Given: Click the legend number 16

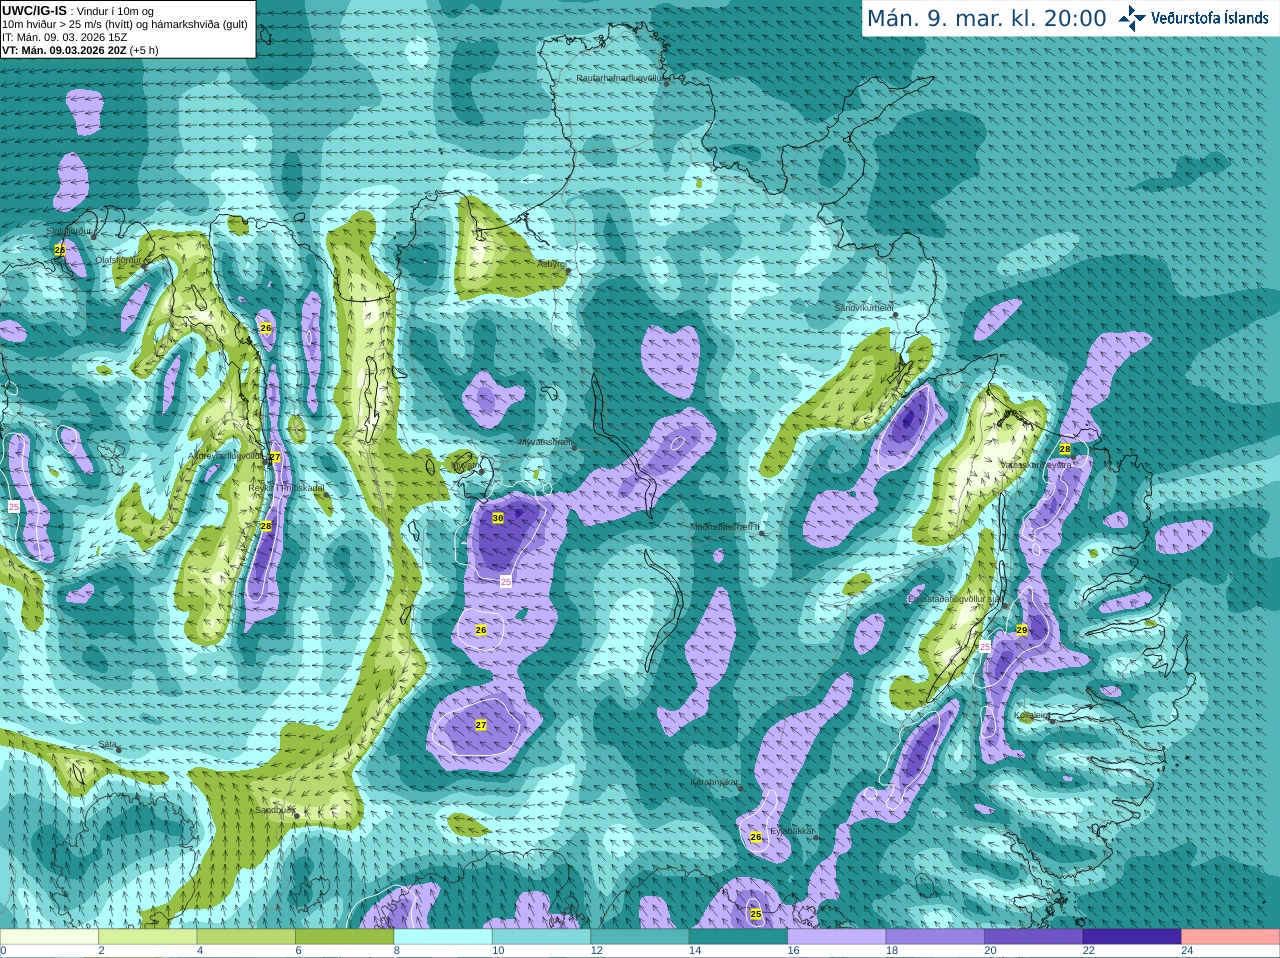Looking at the screenshot, I should tap(793, 951).
